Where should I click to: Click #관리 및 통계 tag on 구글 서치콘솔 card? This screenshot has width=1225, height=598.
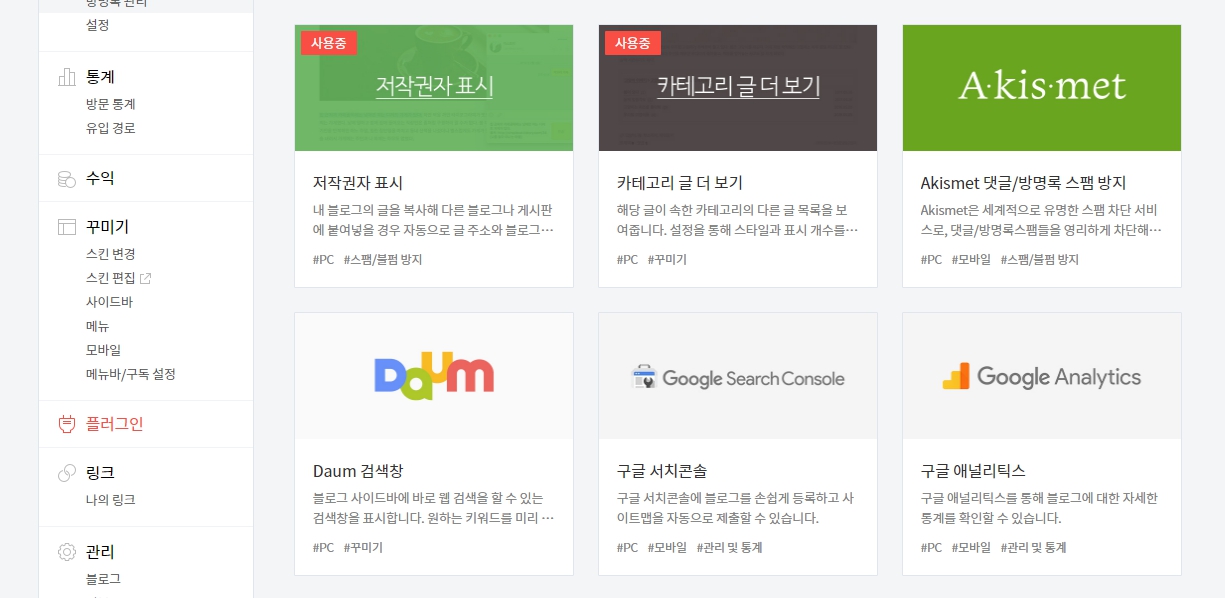click(x=730, y=548)
